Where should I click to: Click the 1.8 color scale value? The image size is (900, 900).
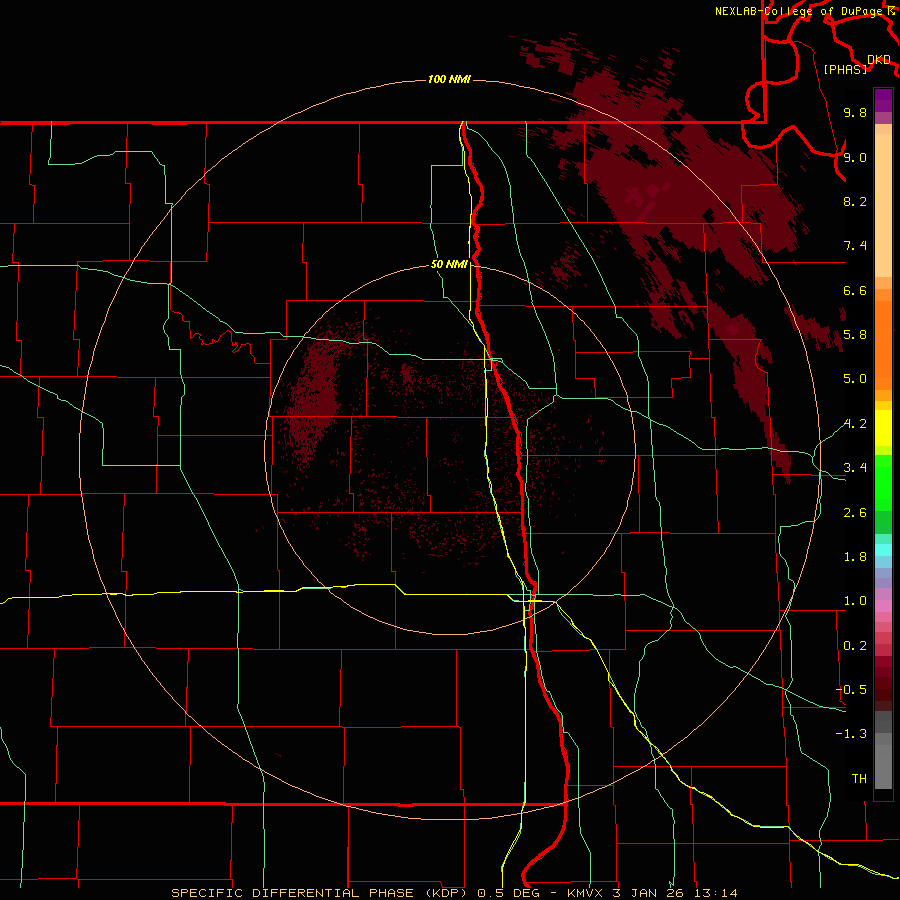point(855,557)
